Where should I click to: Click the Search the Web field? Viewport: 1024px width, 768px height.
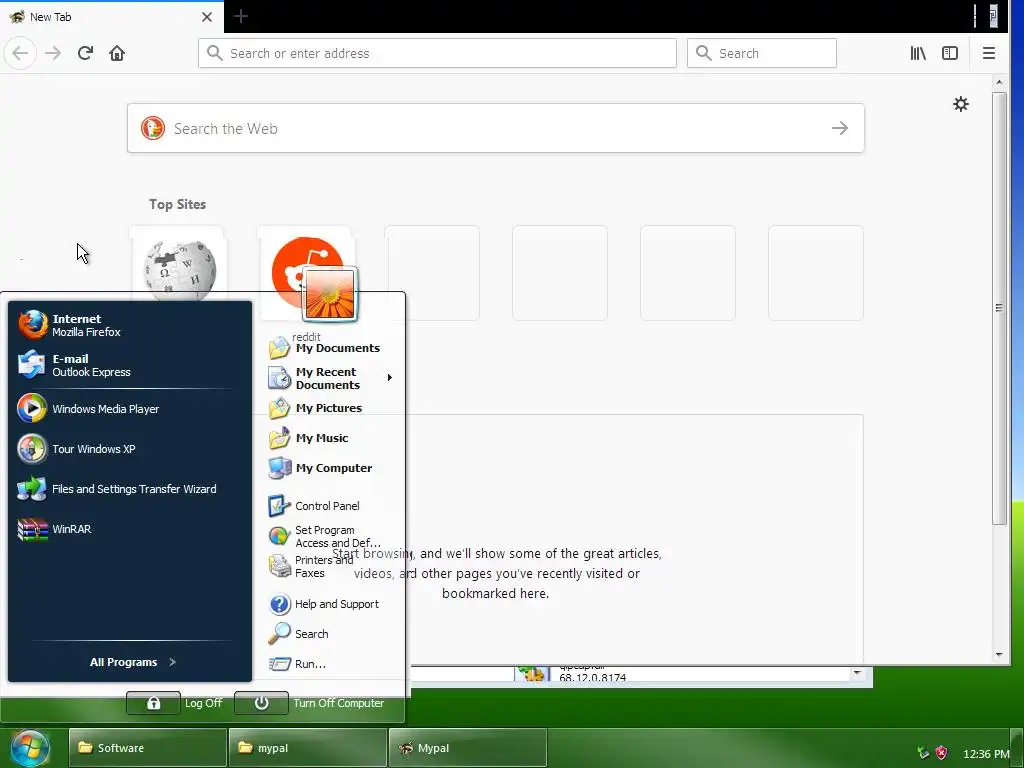(x=496, y=128)
